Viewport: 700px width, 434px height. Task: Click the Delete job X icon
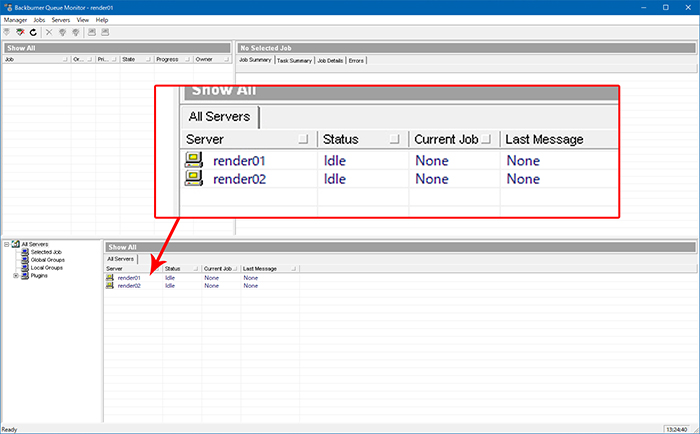click(x=49, y=32)
